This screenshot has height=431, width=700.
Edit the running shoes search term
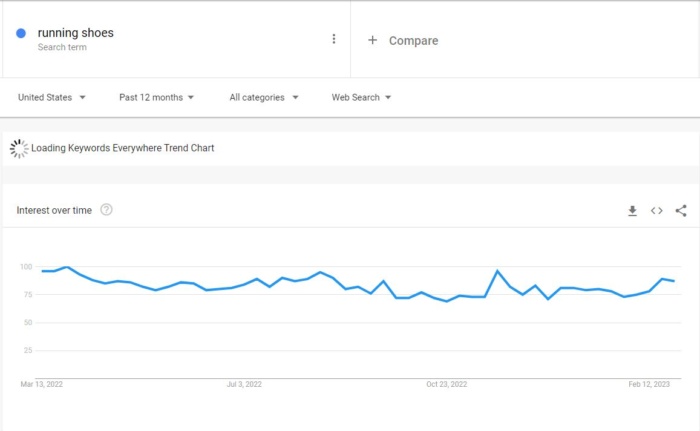coord(75,33)
